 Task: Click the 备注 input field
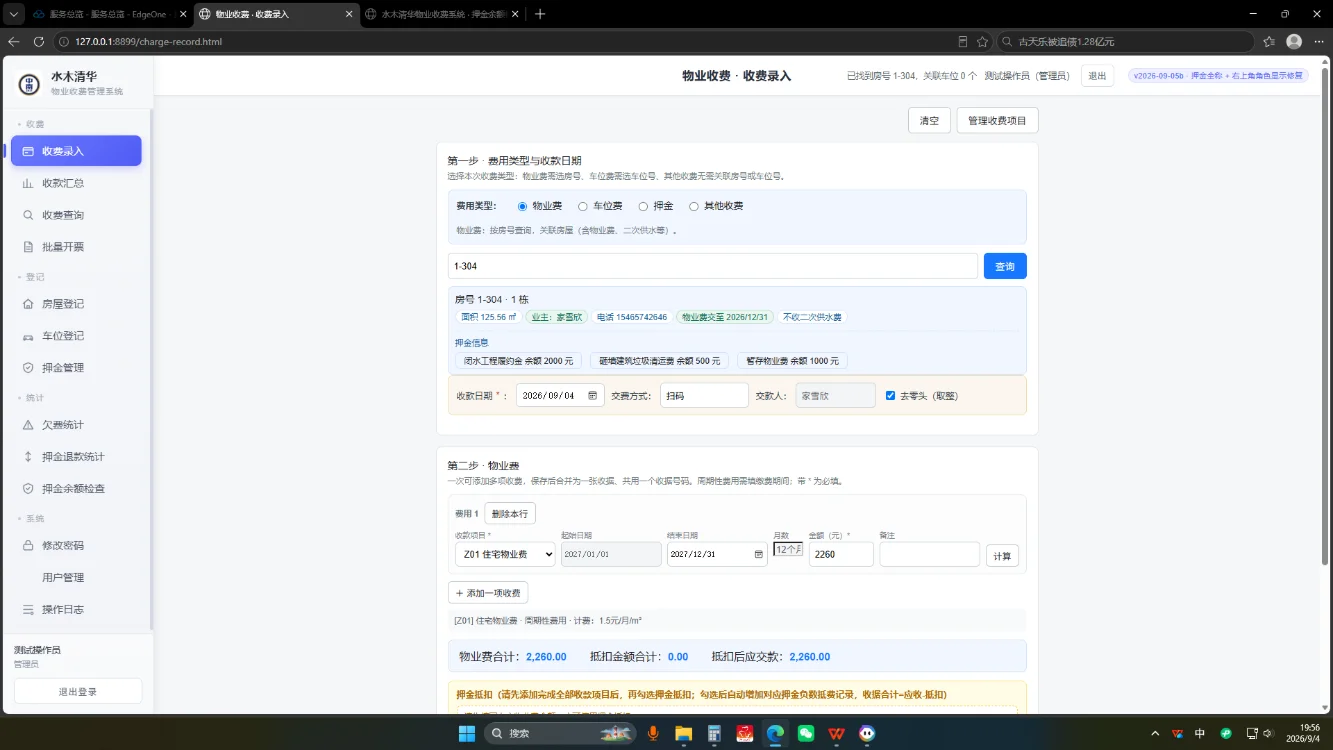(x=930, y=554)
